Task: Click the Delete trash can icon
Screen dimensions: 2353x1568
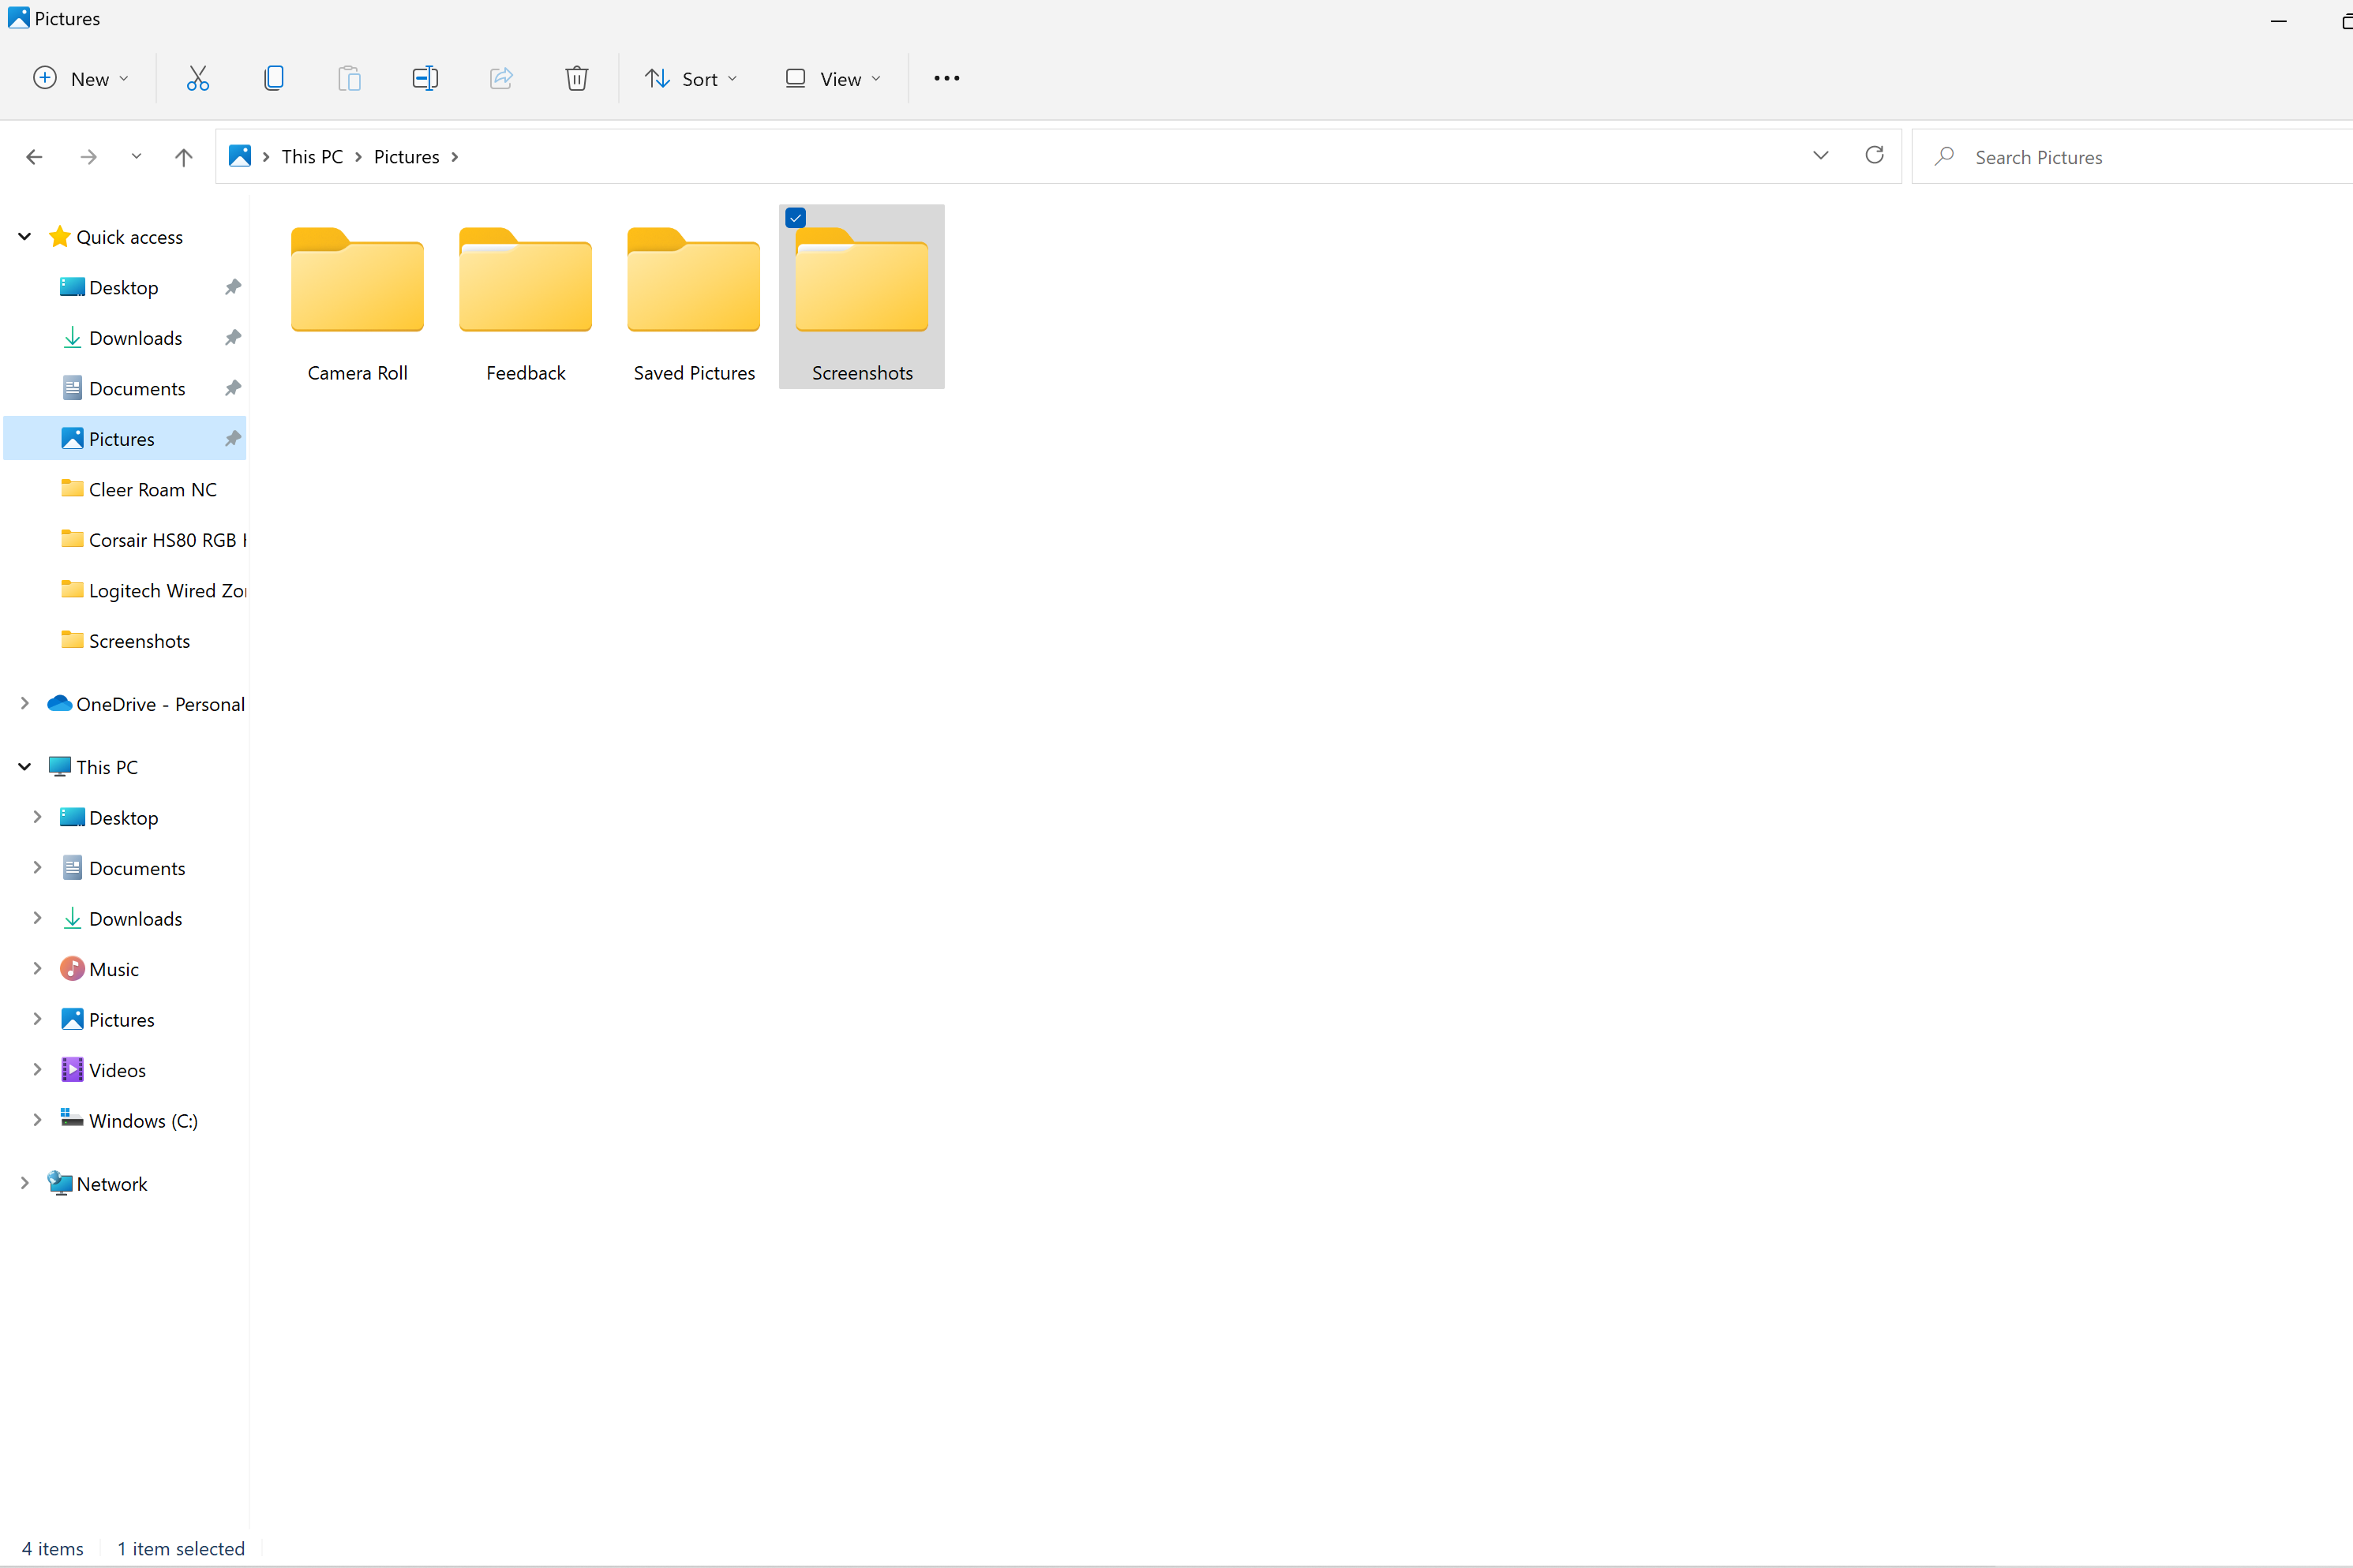Action: (577, 78)
